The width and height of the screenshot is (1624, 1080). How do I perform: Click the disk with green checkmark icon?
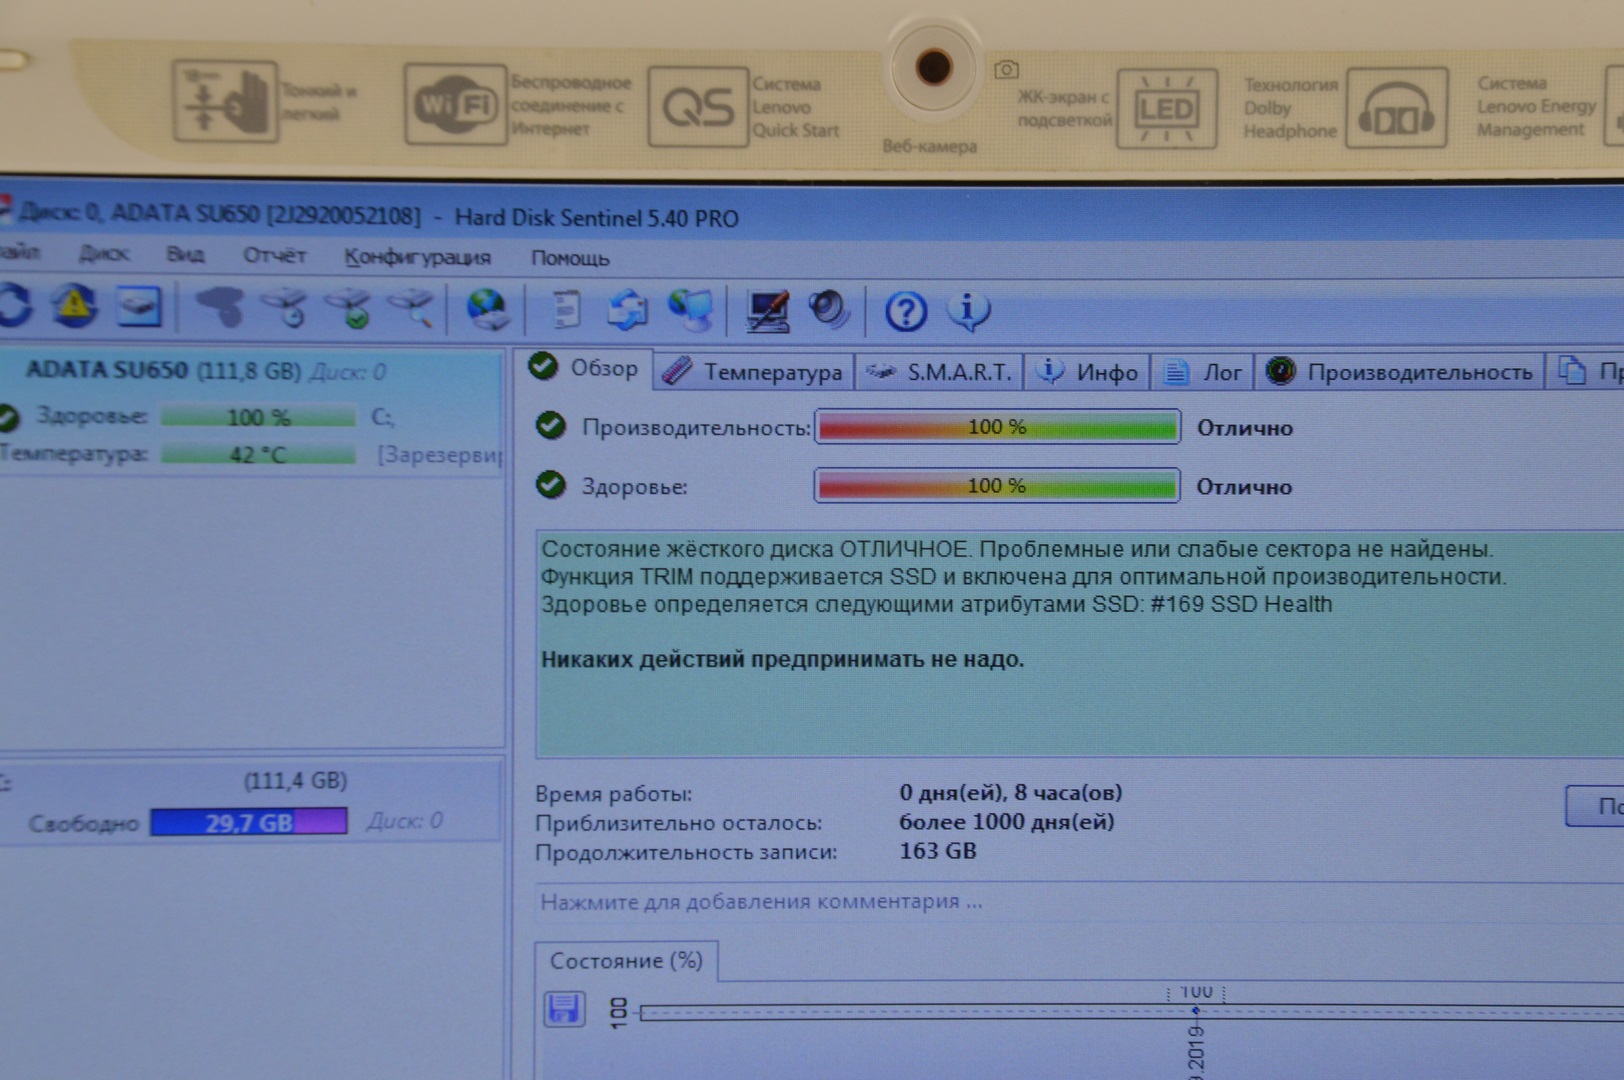pos(350,309)
